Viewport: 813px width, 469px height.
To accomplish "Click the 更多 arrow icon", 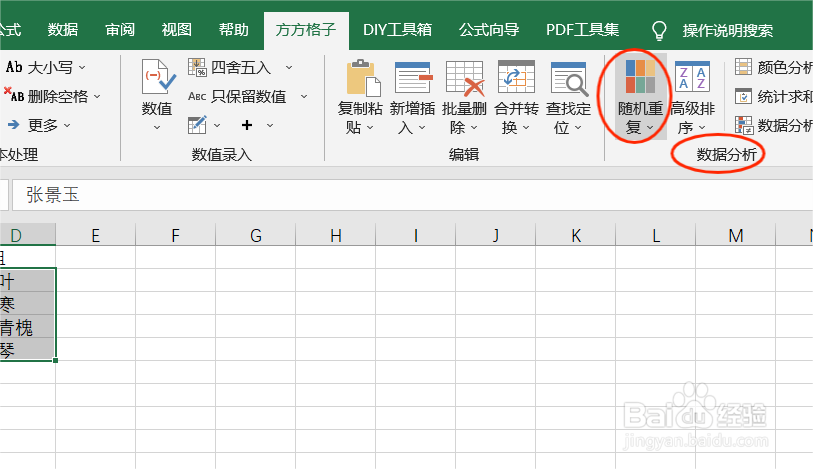I will point(13,124).
